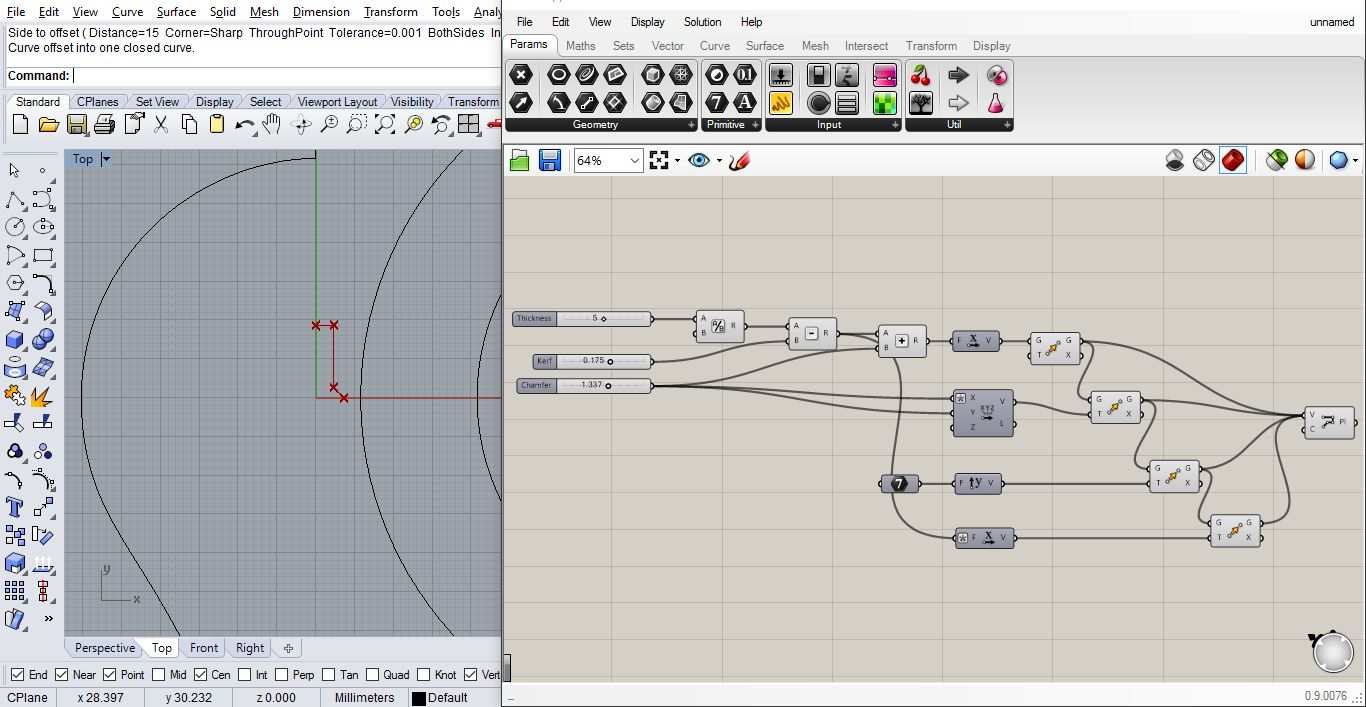
Task: Adjust the Thickness number slider
Action: point(584,319)
